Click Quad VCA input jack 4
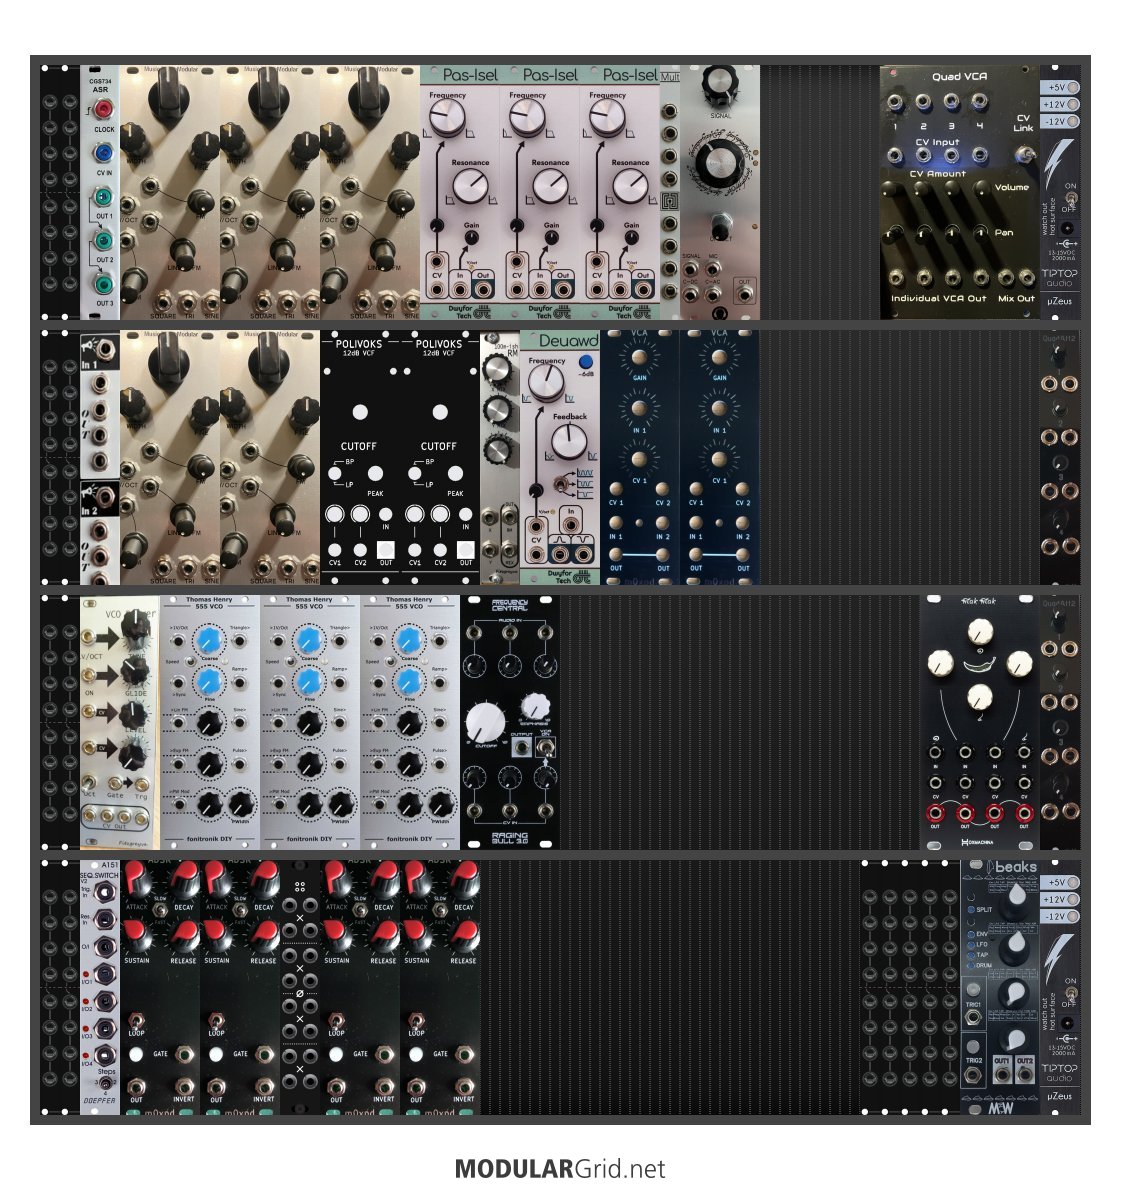The image size is (1121, 1190). point(979,102)
